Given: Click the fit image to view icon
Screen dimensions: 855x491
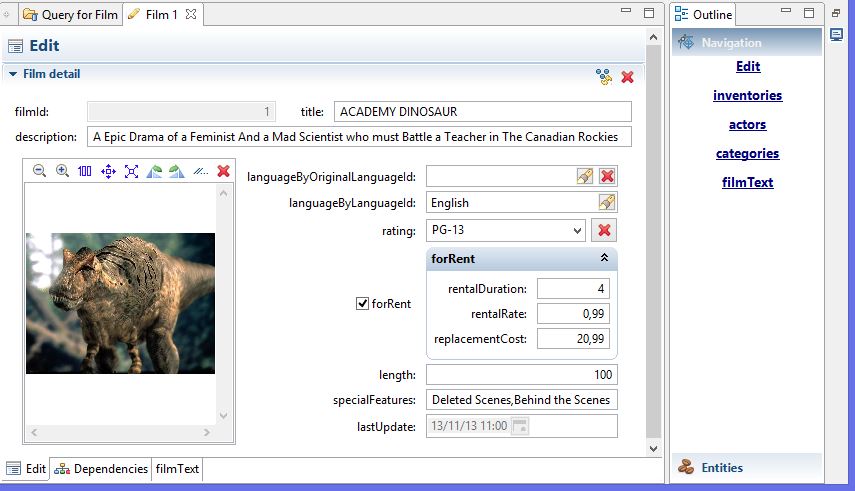Looking at the screenshot, I should [131, 171].
